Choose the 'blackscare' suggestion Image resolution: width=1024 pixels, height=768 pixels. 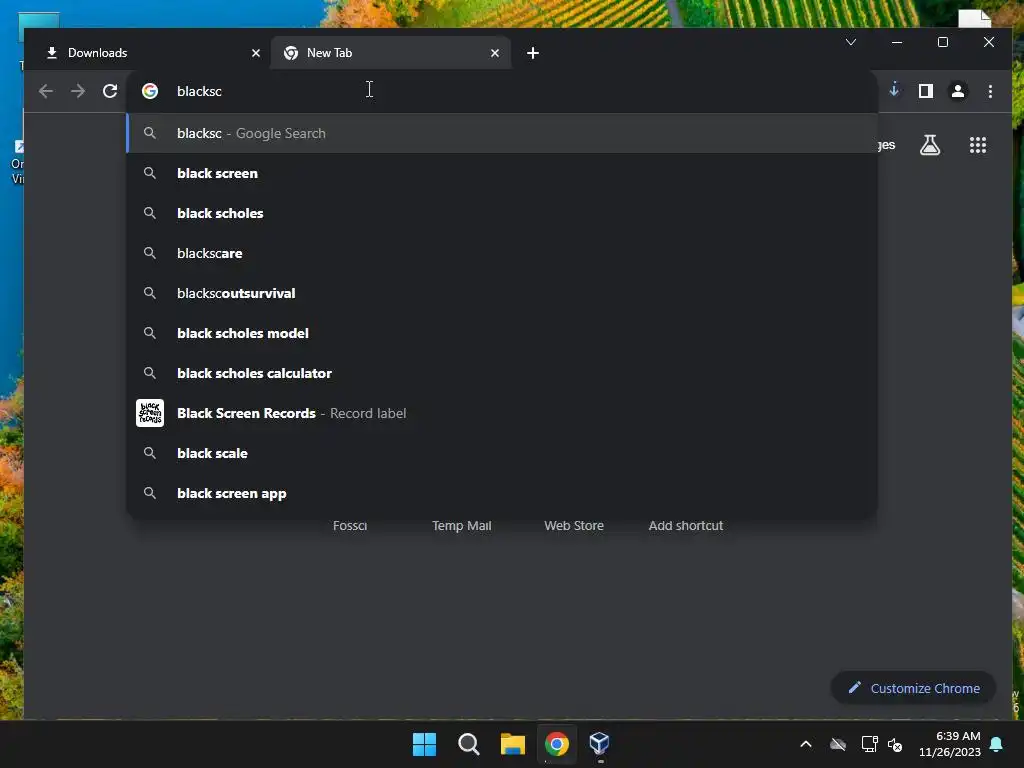click(x=502, y=253)
